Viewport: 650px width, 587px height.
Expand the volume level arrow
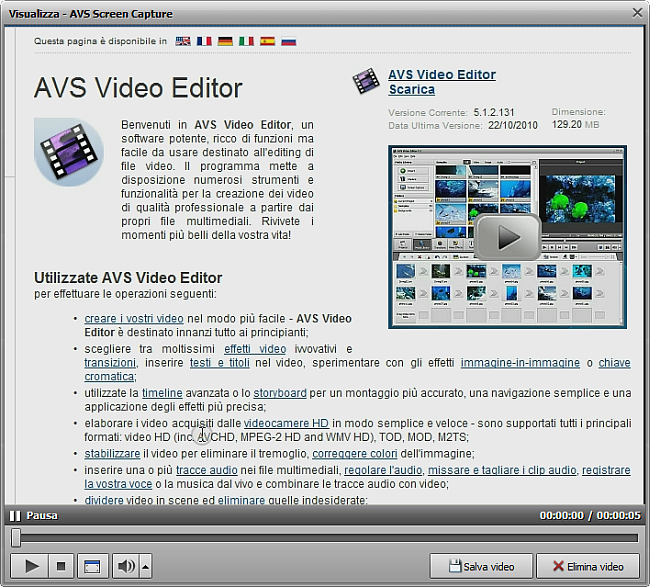pos(146,566)
